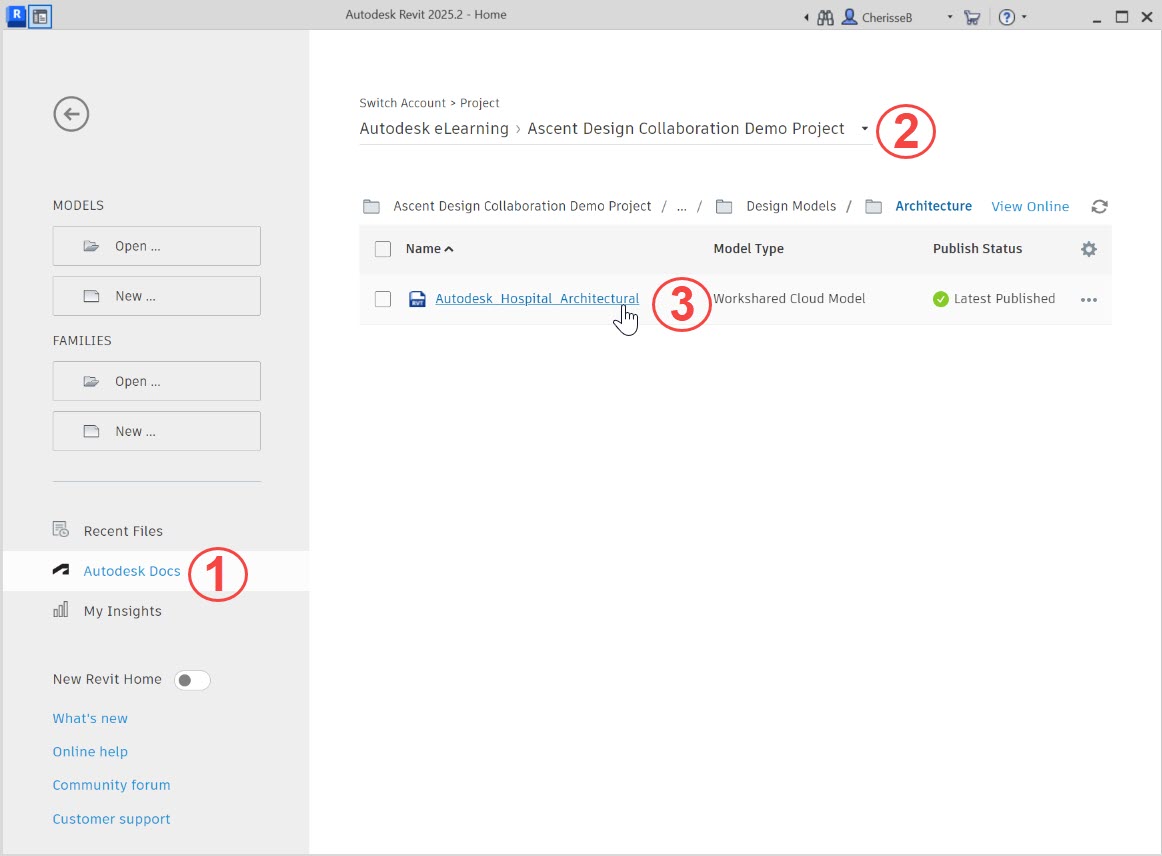Click the CherisseB user account icon
The image size is (1162, 856).
click(850, 16)
